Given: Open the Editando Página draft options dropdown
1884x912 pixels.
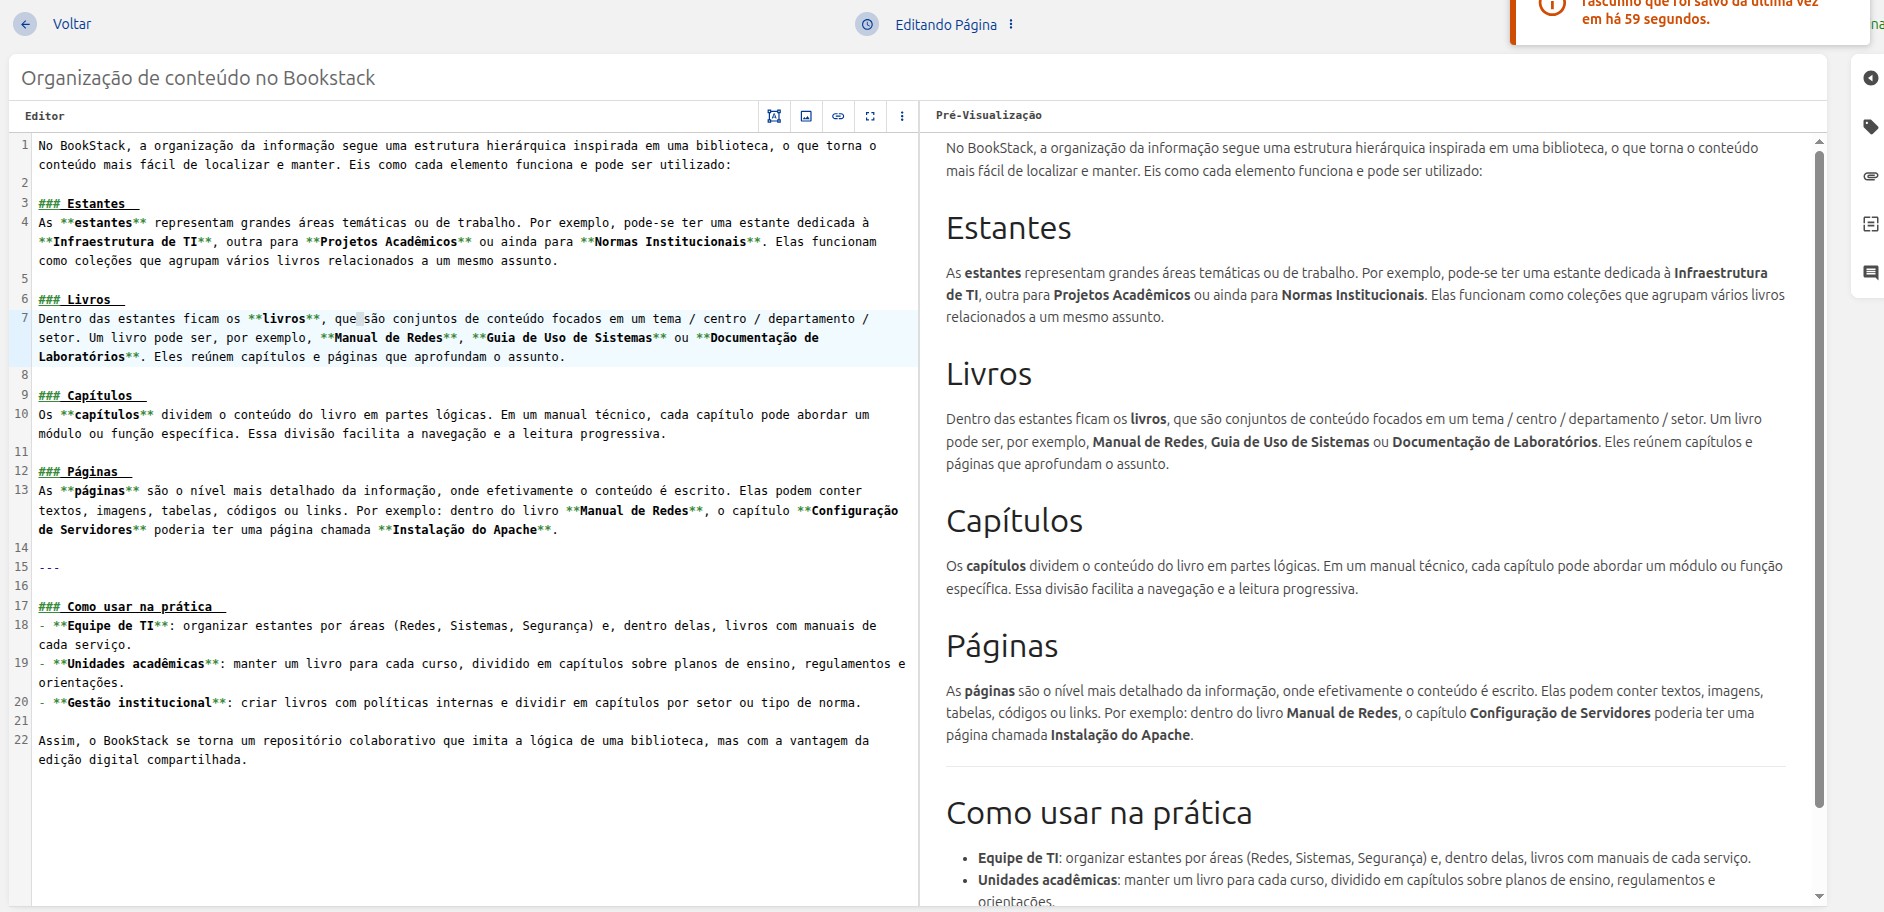Looking at the screenshot, I should 1011,24.
